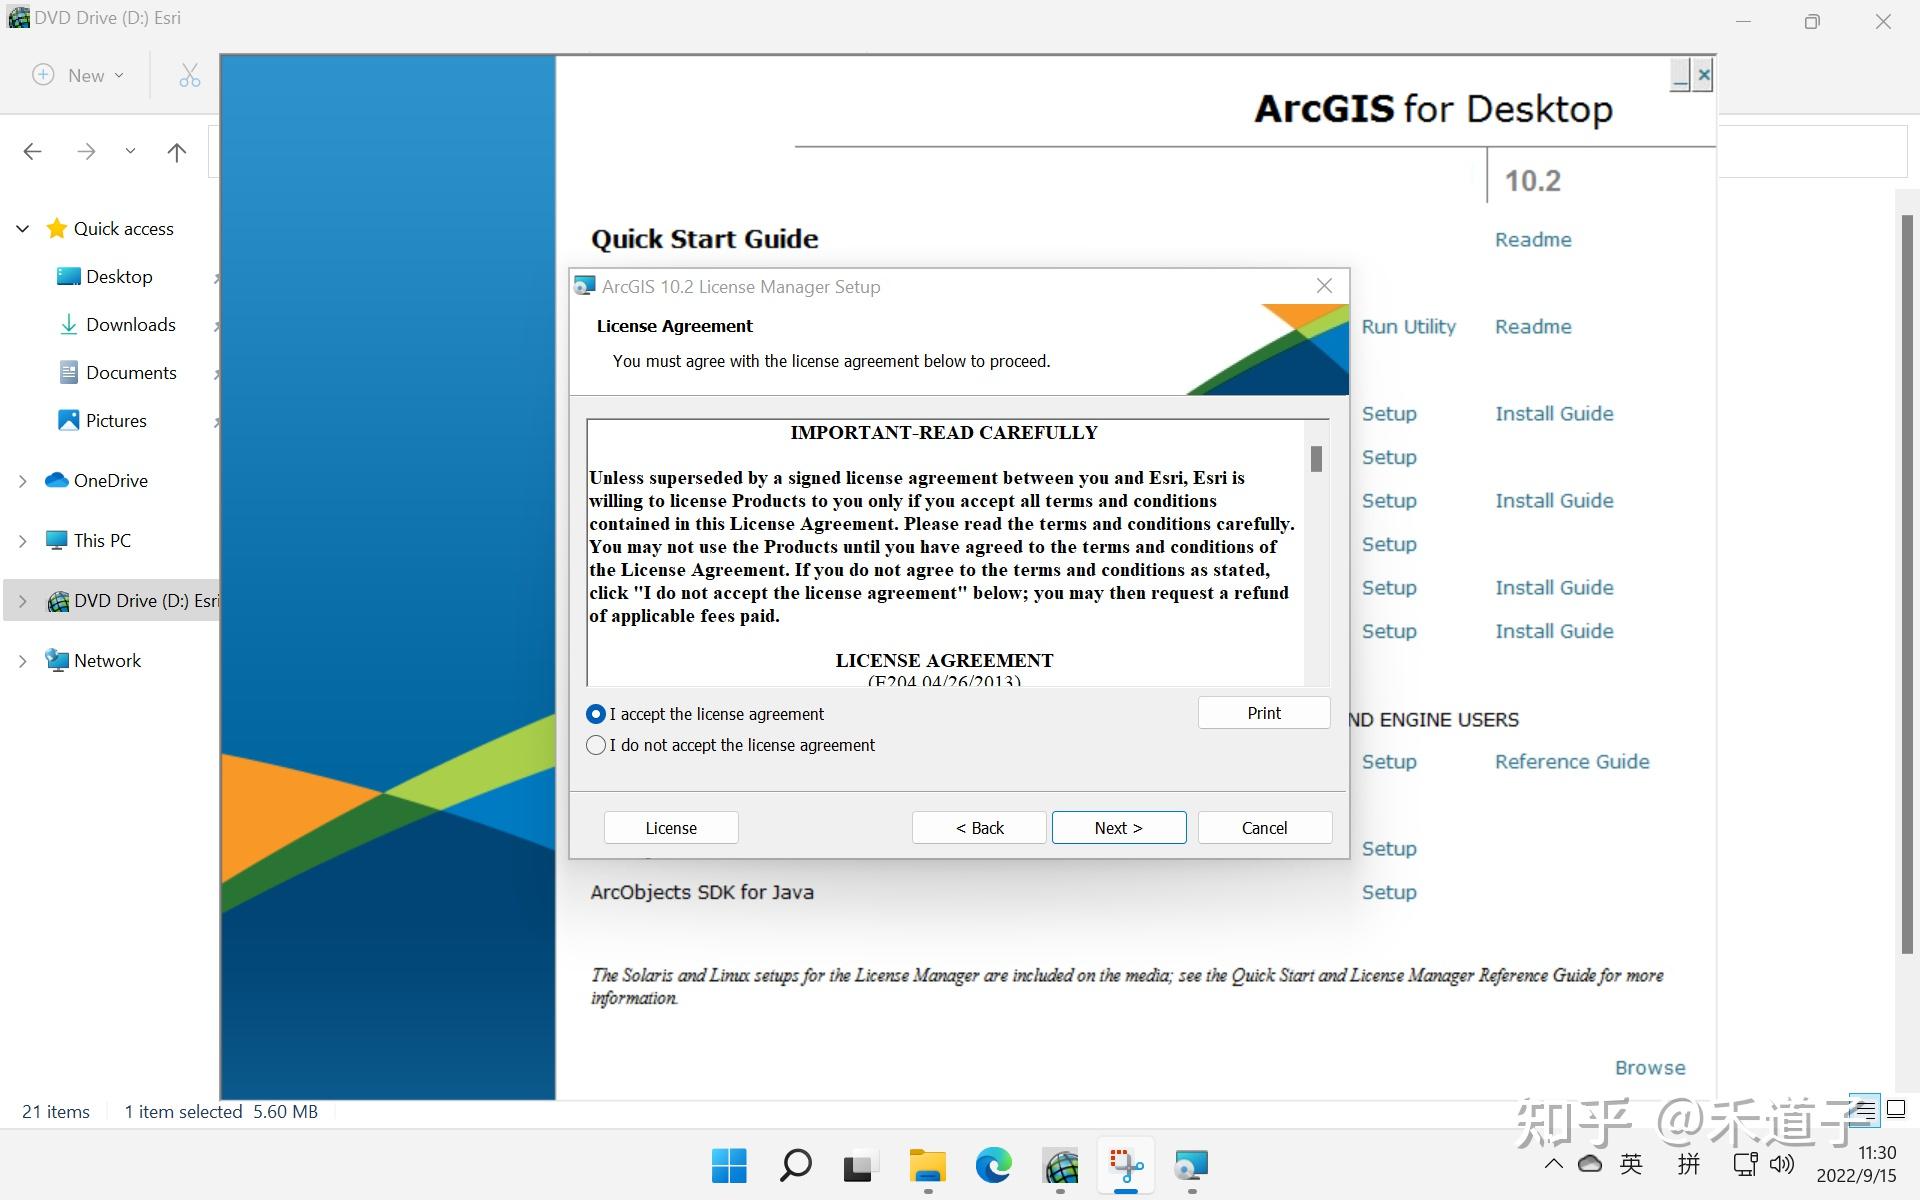
Task: Select Network in the navigation pane
Action: click(107, 661)
